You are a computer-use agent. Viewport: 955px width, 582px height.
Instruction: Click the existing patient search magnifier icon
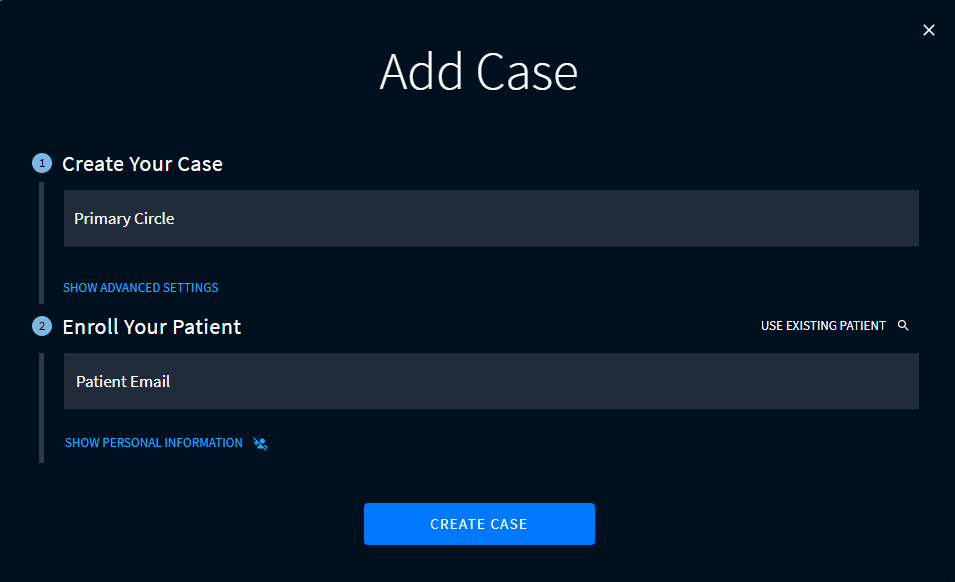click(903, 326)
